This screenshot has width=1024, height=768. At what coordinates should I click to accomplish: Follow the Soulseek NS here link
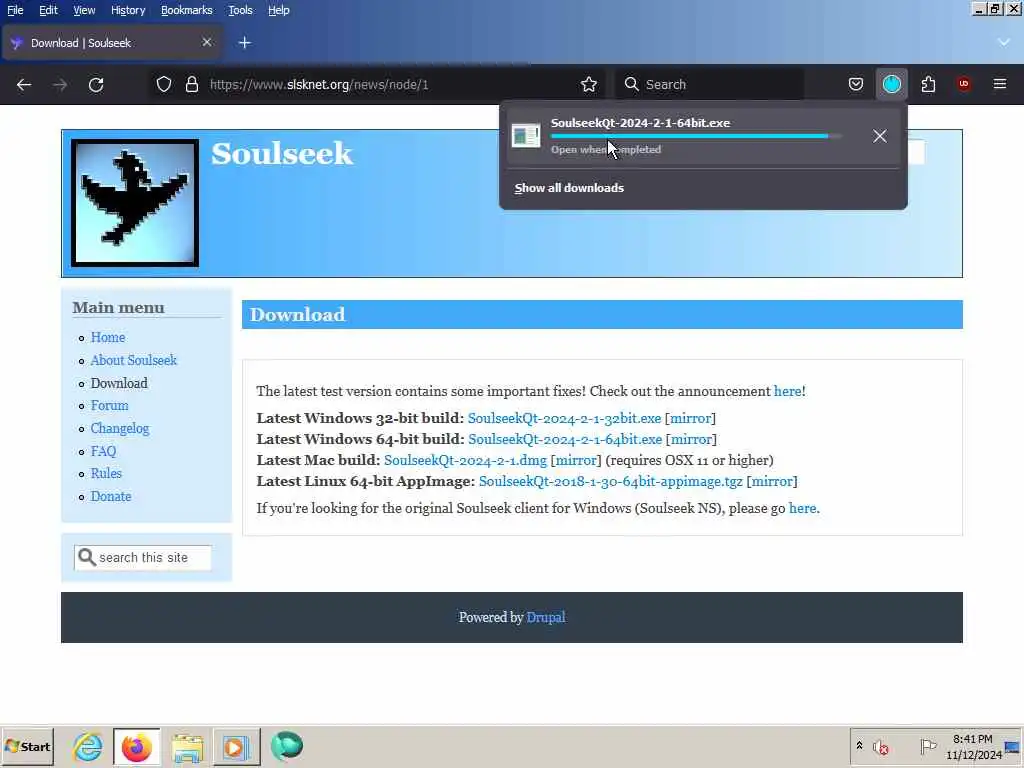(x=803, y=507)
